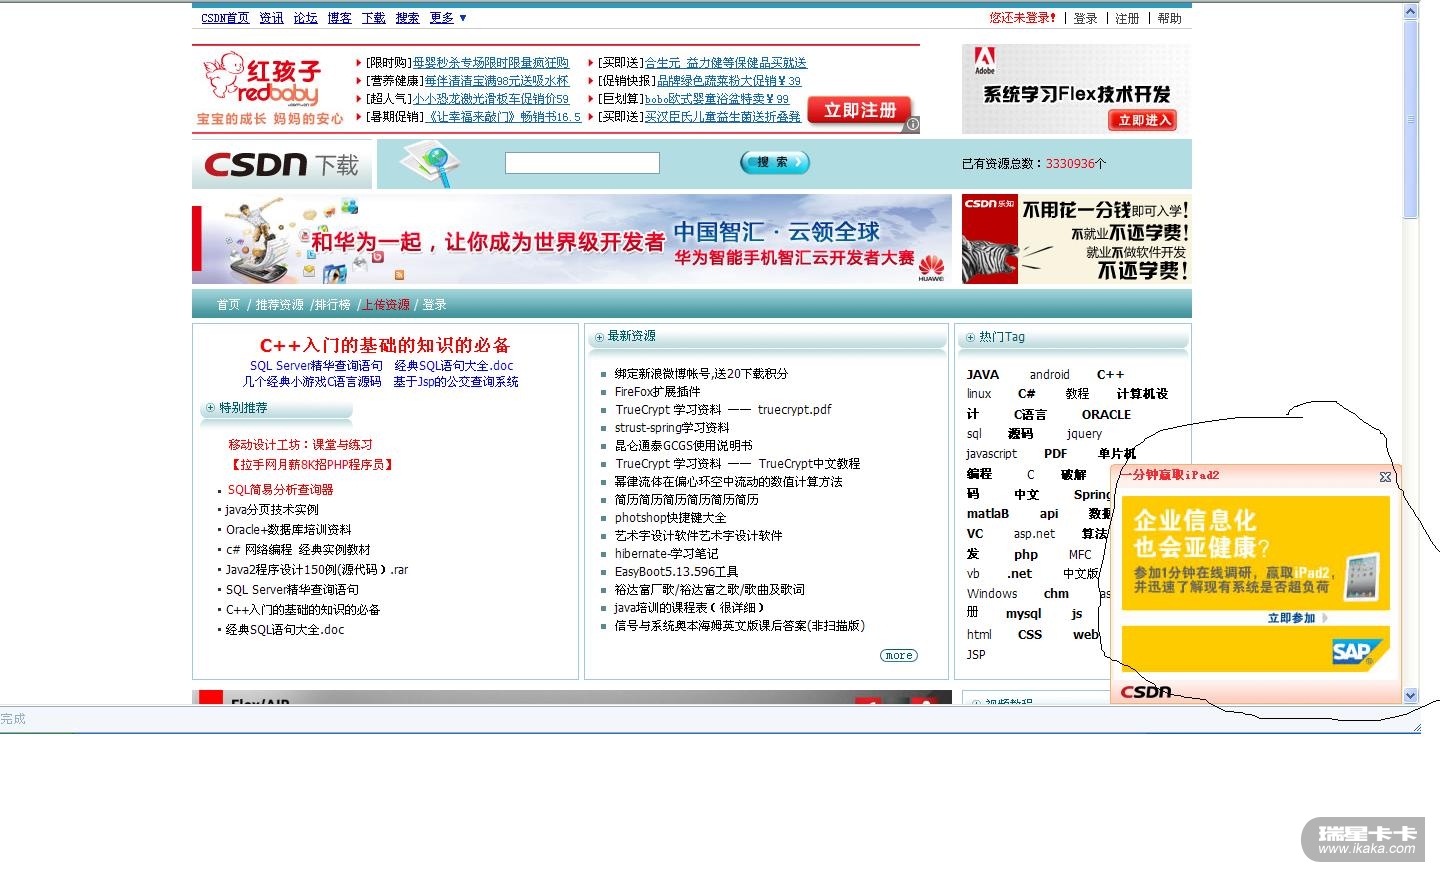Open 拉手网月薪8K招PHP程序员 link
The width and height of the screenshot is (1440, 871).
click(x=312, y=465)
